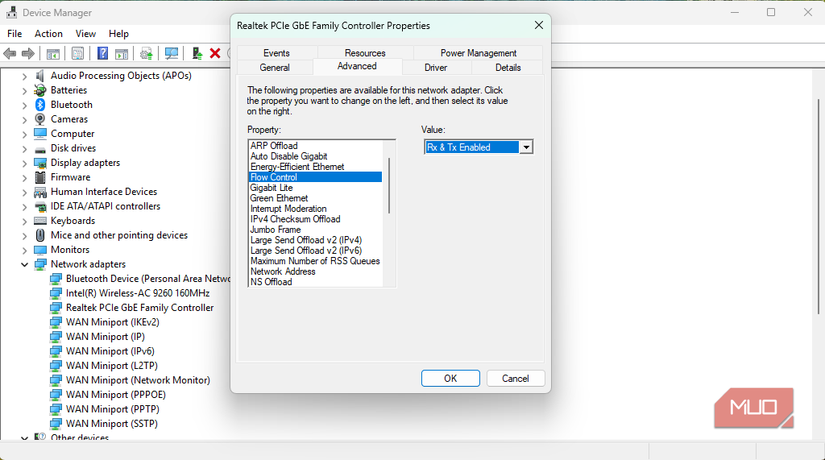
Task: Open the Help menu
Action: (118, 34)
